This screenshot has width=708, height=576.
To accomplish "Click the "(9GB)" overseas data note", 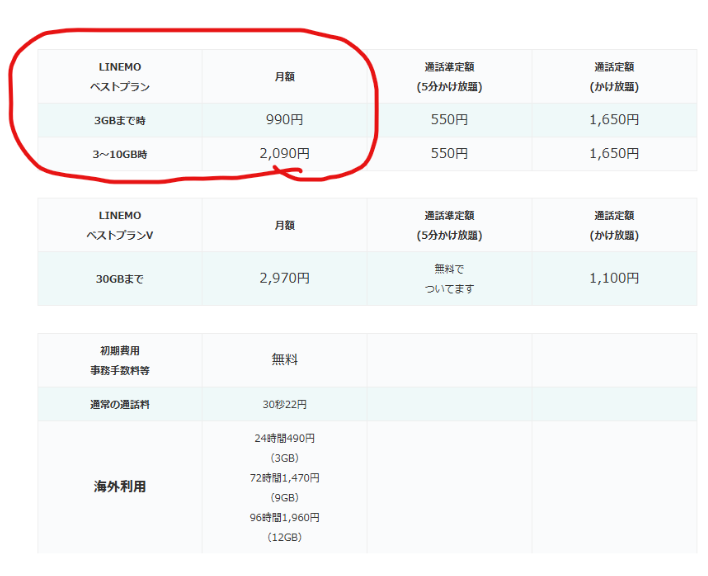I will pos(284,497).
